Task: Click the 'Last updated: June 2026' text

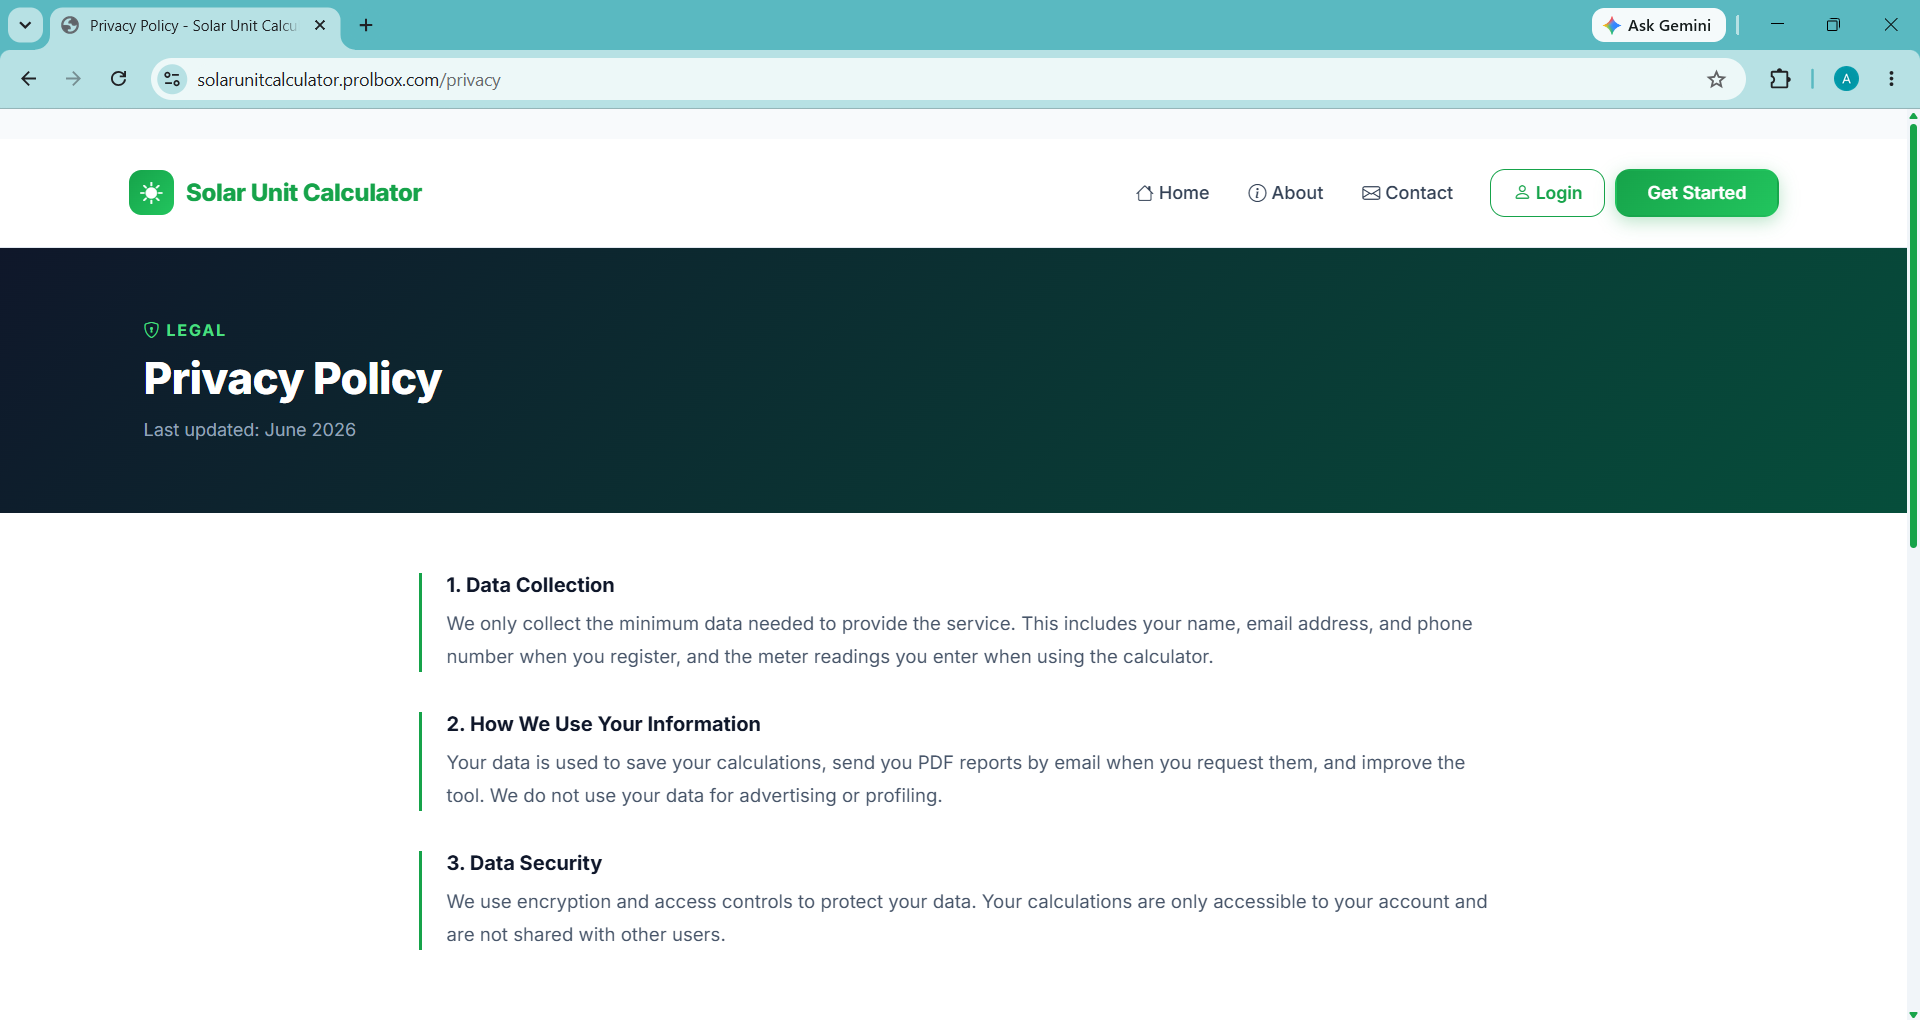Action: [x=250, y=430]
